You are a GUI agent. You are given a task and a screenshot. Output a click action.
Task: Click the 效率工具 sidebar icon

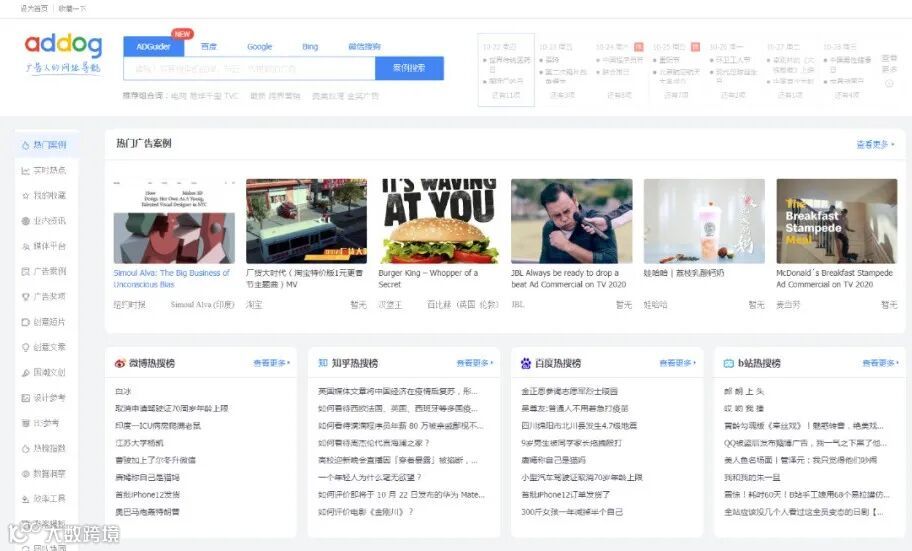pyautogui.click(x=26, y=499)
